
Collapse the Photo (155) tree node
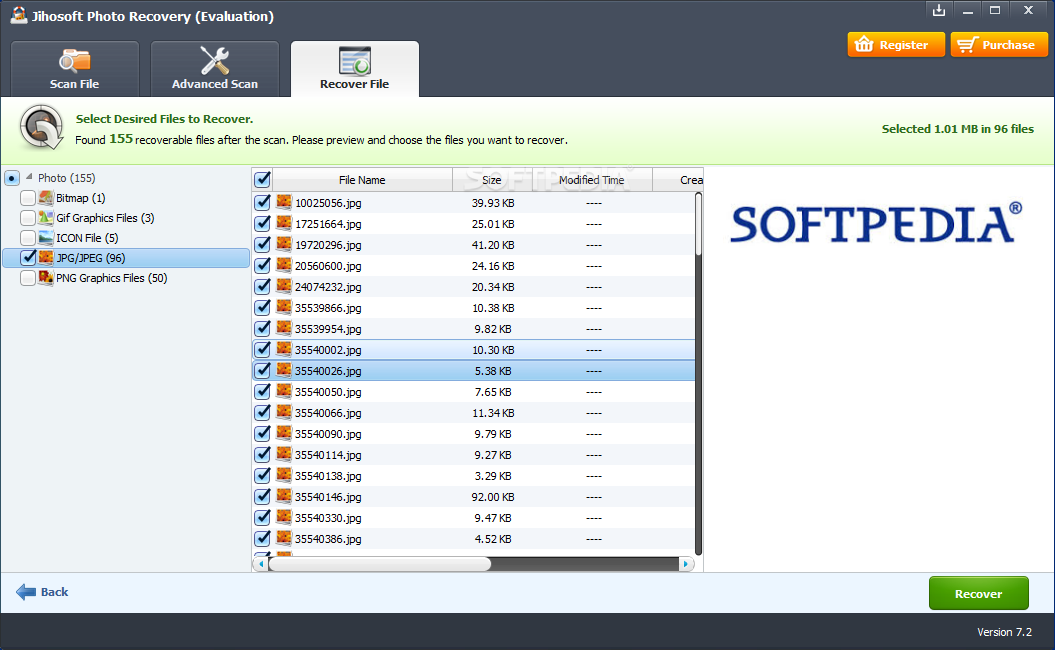(x=29, y=177)
